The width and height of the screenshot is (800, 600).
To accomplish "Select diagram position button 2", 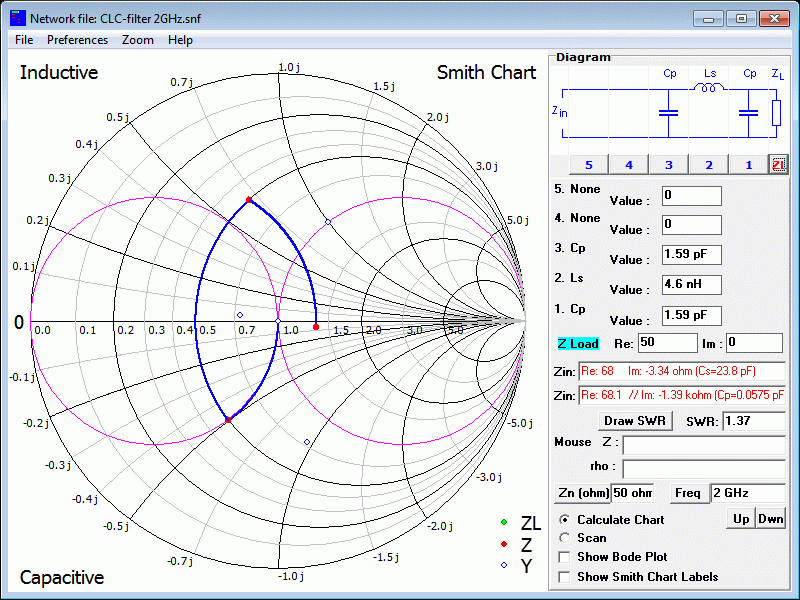I will tap(709, 165).
